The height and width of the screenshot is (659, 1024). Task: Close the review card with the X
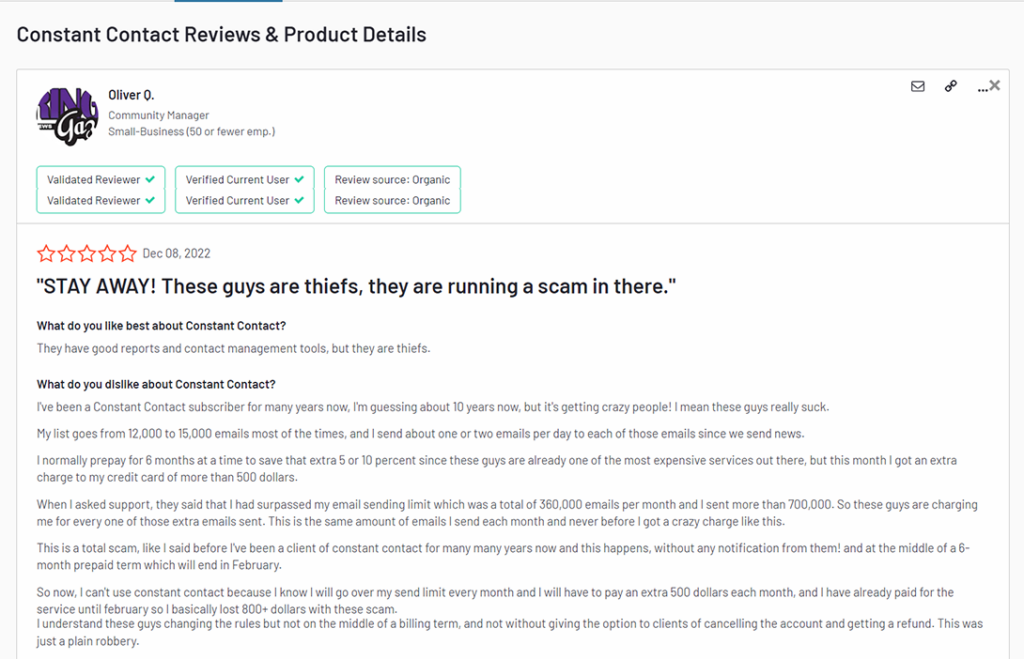(994, 86)
